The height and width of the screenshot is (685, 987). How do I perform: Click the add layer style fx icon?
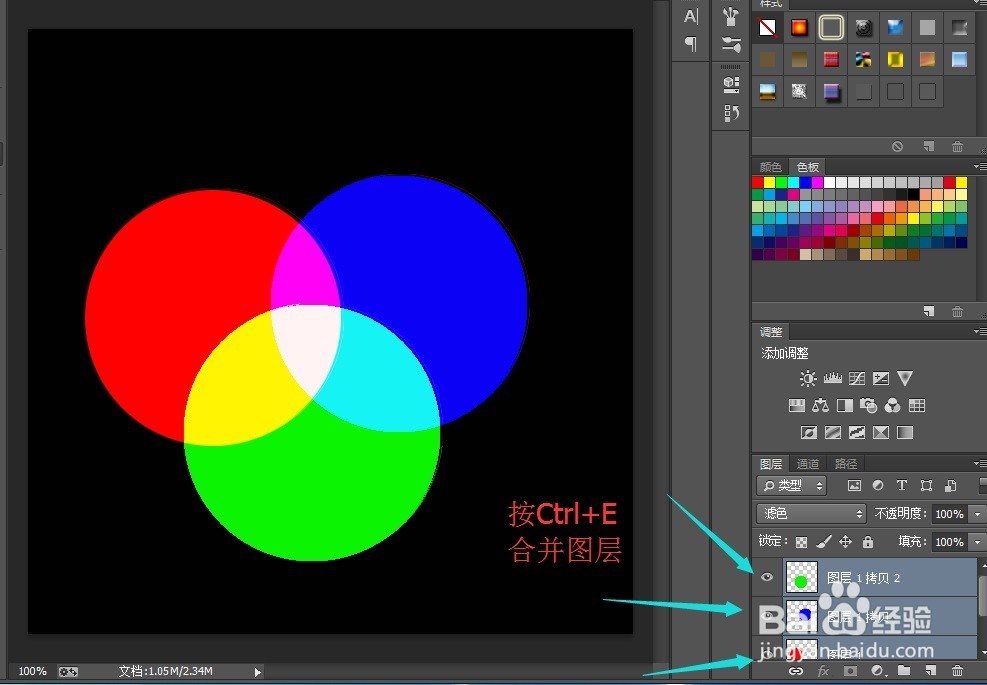pos(823,671)
